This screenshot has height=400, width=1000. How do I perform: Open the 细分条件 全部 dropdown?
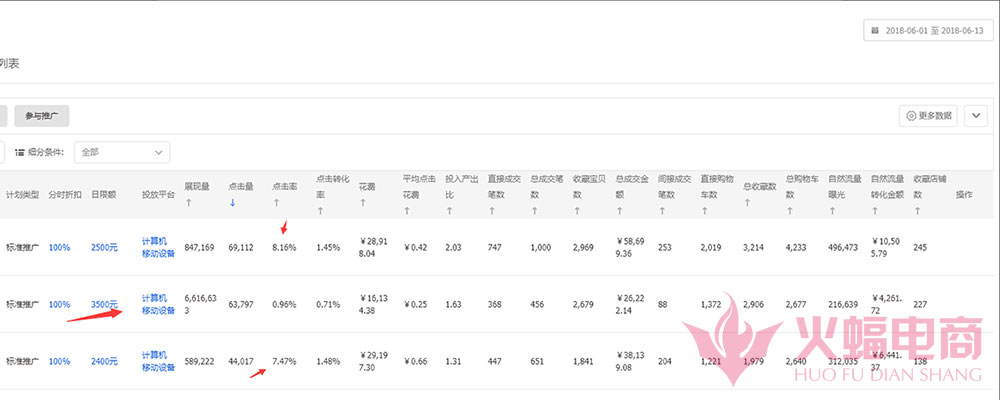point(122,152)
